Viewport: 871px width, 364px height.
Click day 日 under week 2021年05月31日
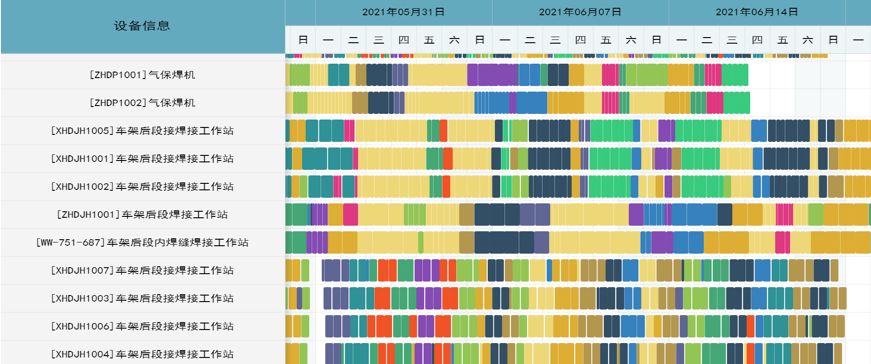pyautogui.click(x=479, y=39)
